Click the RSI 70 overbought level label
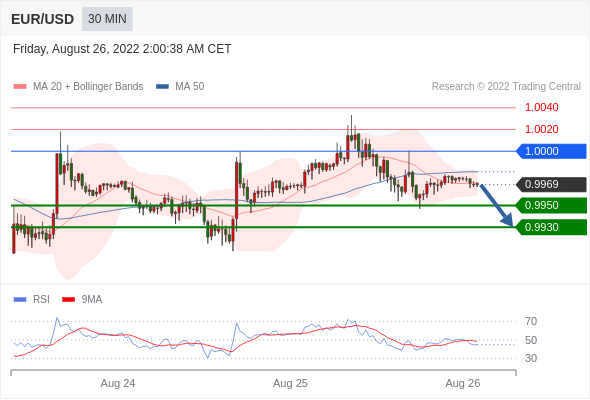The image size is (590, 400). (531, 321)
